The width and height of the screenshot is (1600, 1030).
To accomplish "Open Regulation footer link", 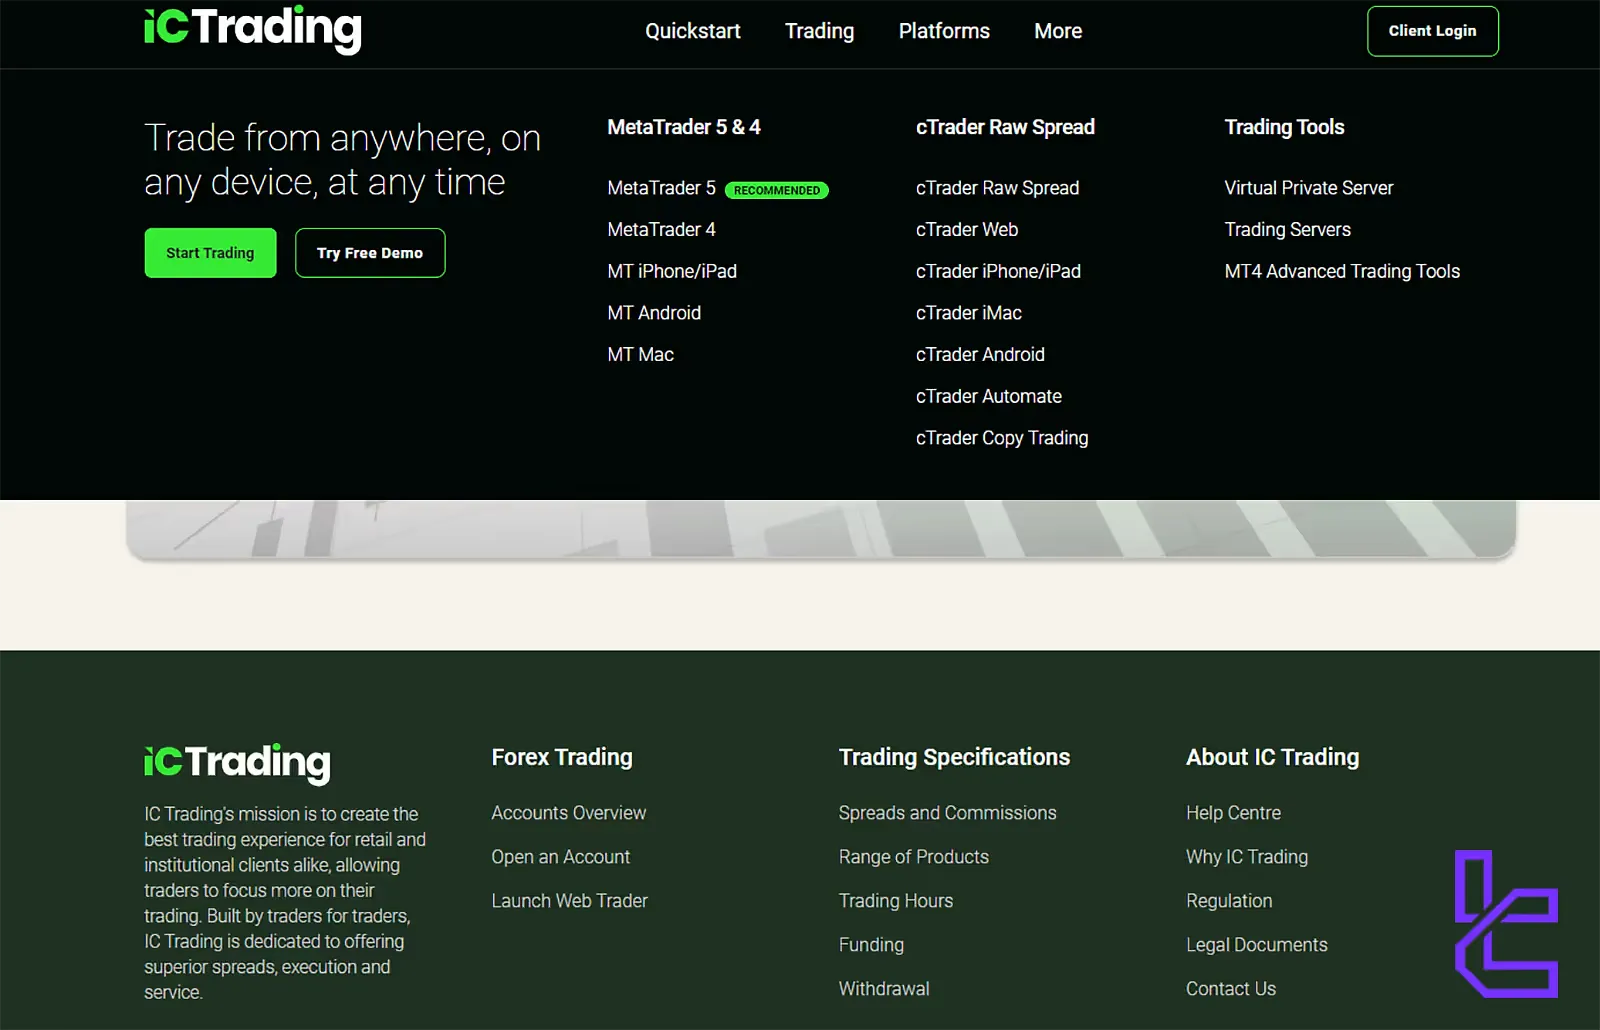I will [x=1229, y=901].
